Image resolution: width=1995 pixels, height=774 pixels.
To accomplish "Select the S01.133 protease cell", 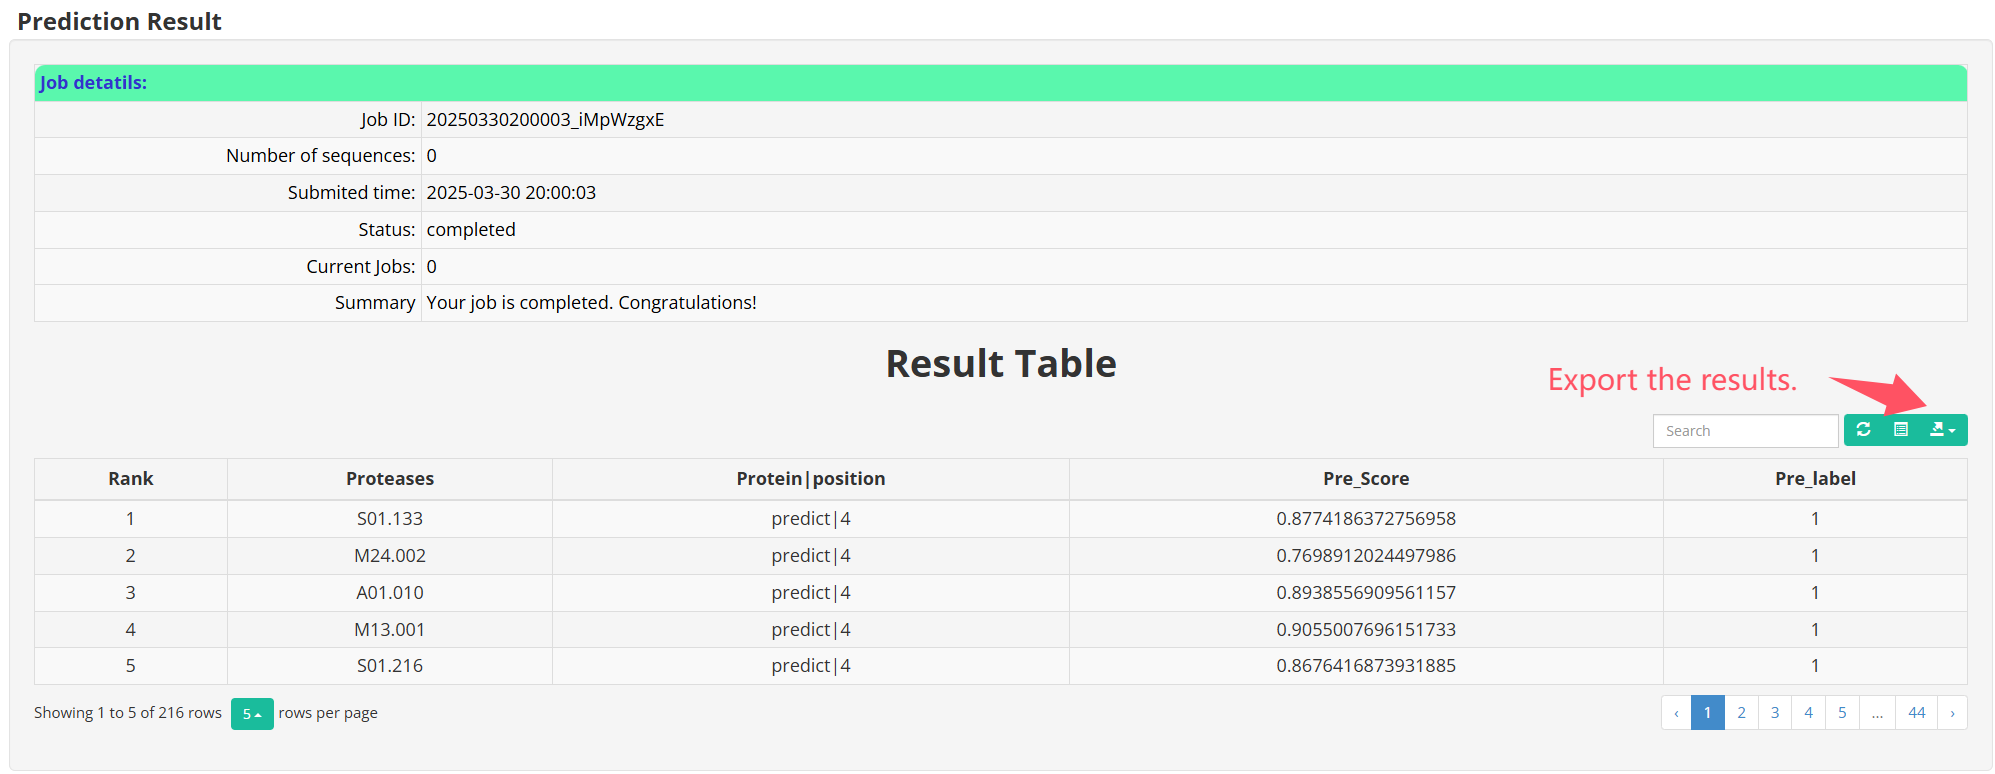I will pos(390,519).
